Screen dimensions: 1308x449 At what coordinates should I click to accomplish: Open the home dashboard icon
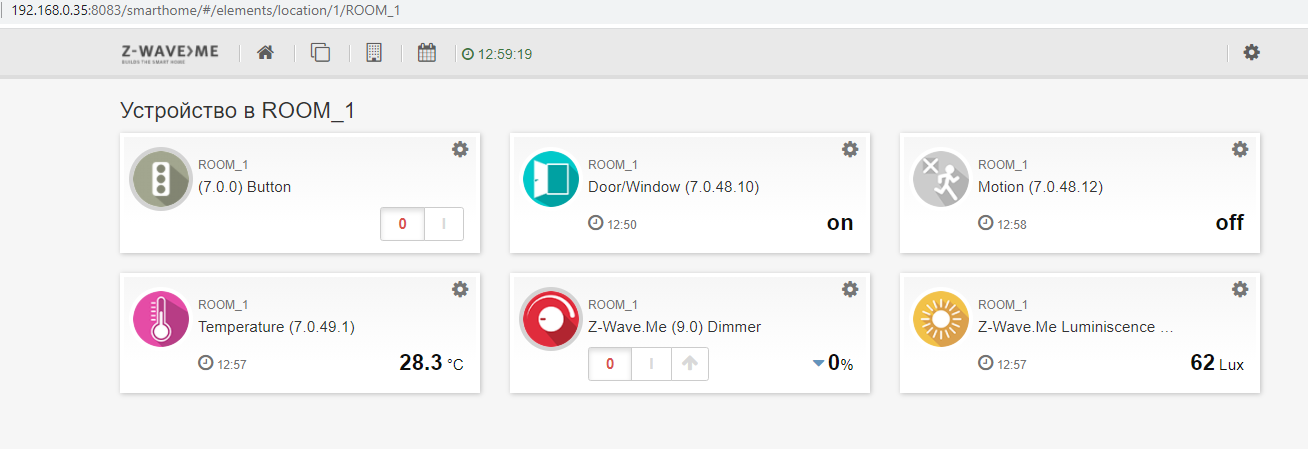265,53
